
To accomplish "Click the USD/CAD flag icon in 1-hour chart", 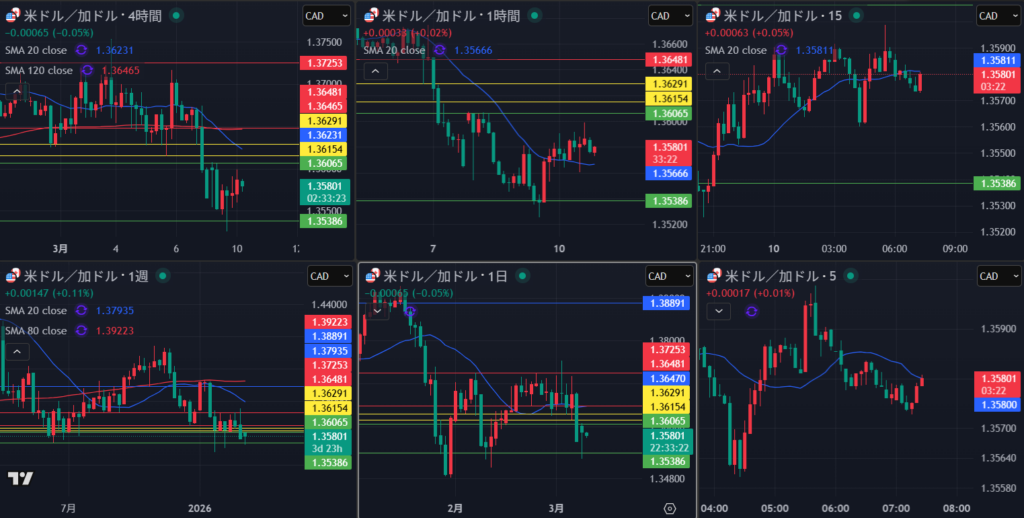I will tap(370, 16).
